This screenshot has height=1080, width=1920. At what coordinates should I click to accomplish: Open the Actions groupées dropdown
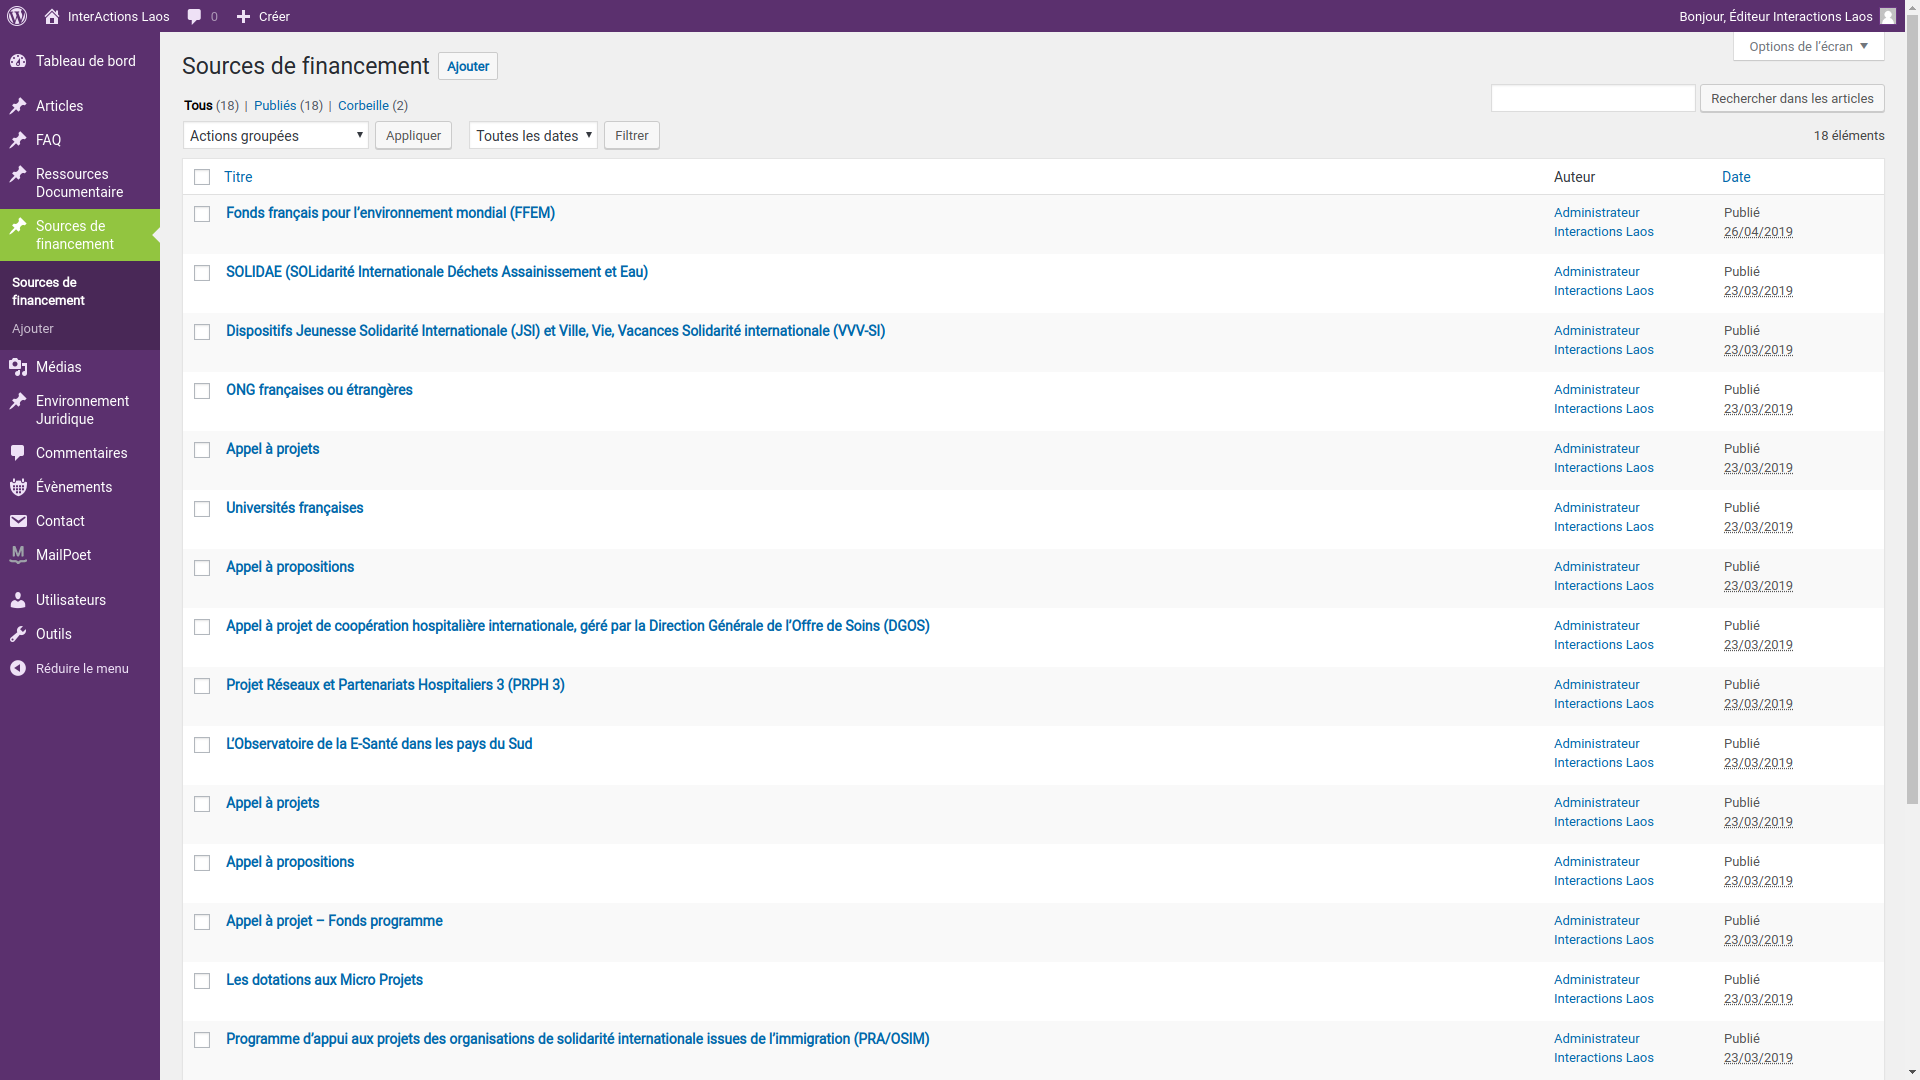(275, 135)
